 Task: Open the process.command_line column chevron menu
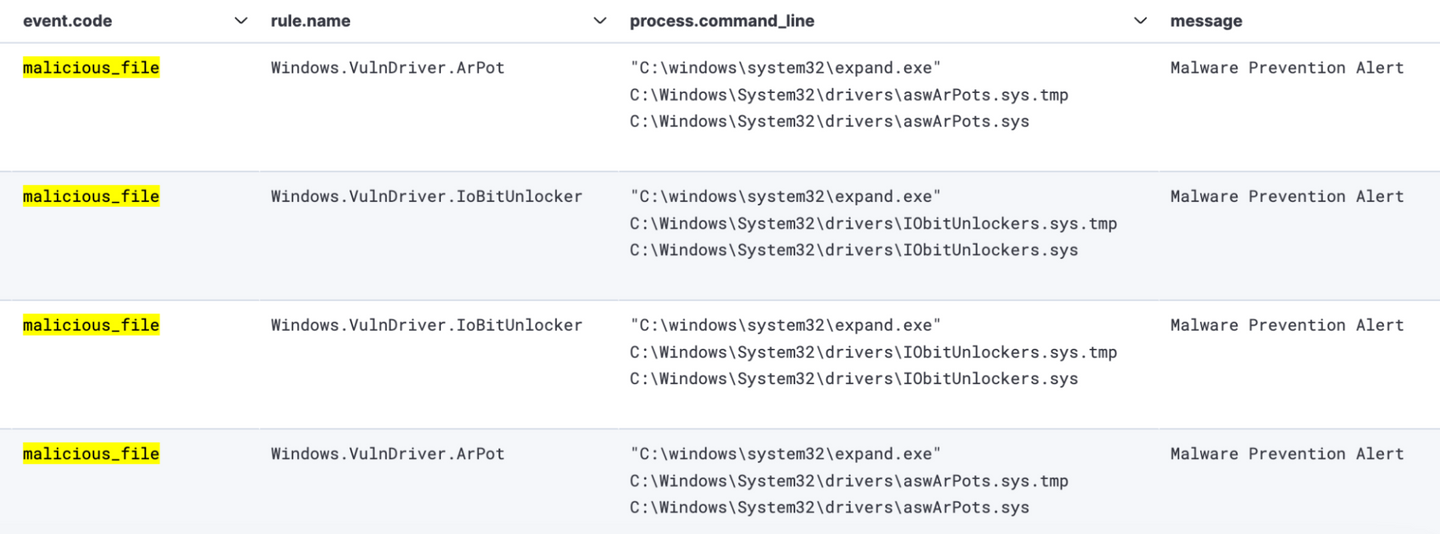click(x=1140, y=21)
